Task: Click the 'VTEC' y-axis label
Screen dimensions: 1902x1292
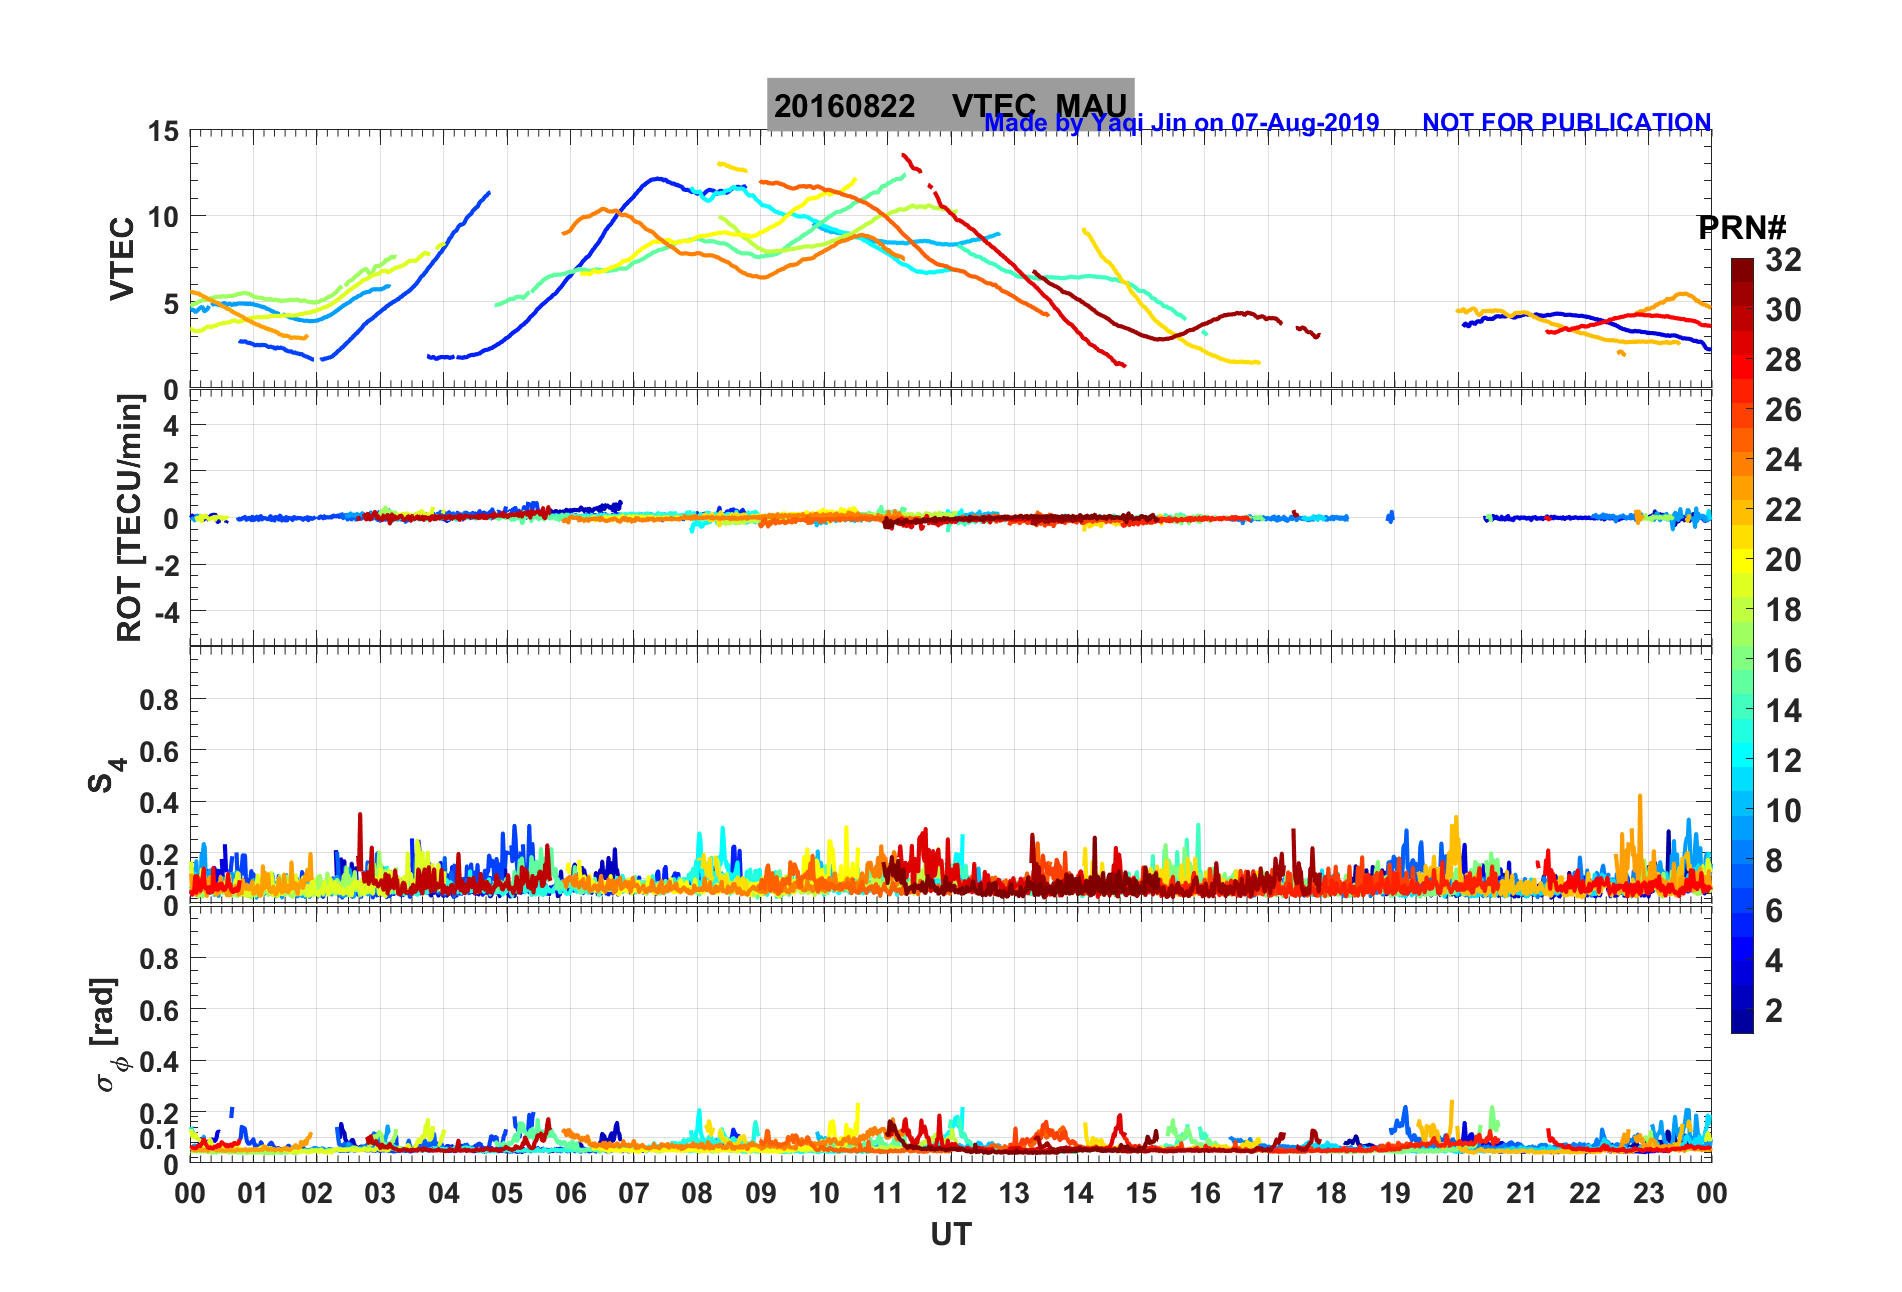Action: point(122,258)
